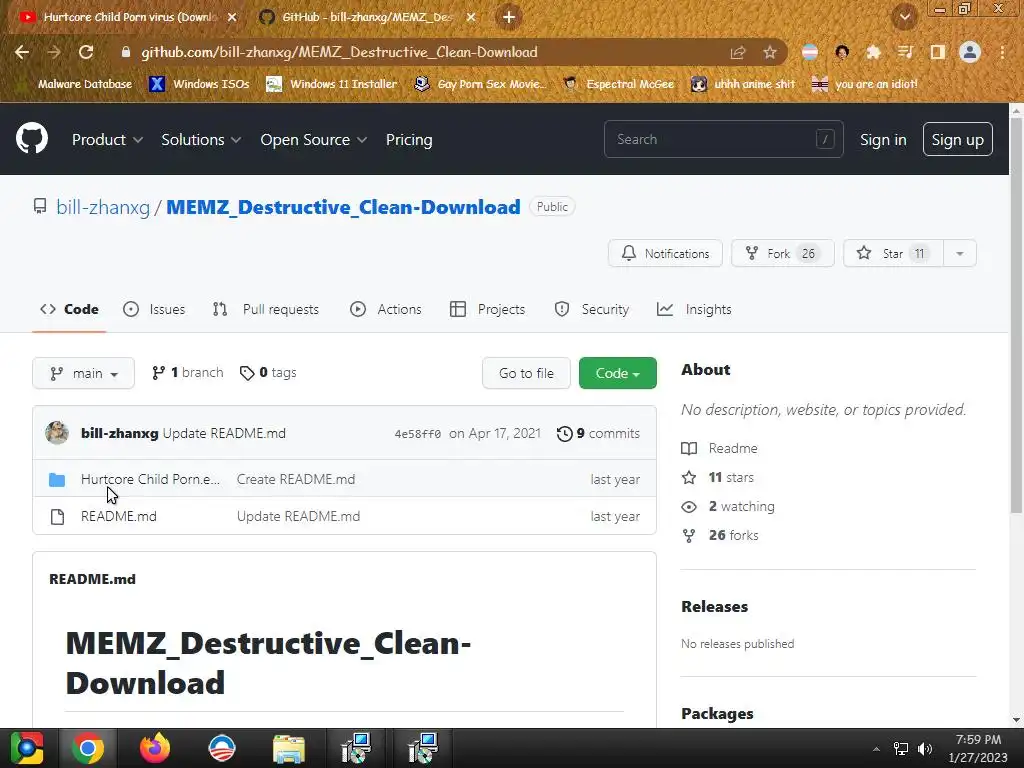Launch Firefox from the taskbar
Screen dimensions: 1024x768
click(x=155, y=748)
